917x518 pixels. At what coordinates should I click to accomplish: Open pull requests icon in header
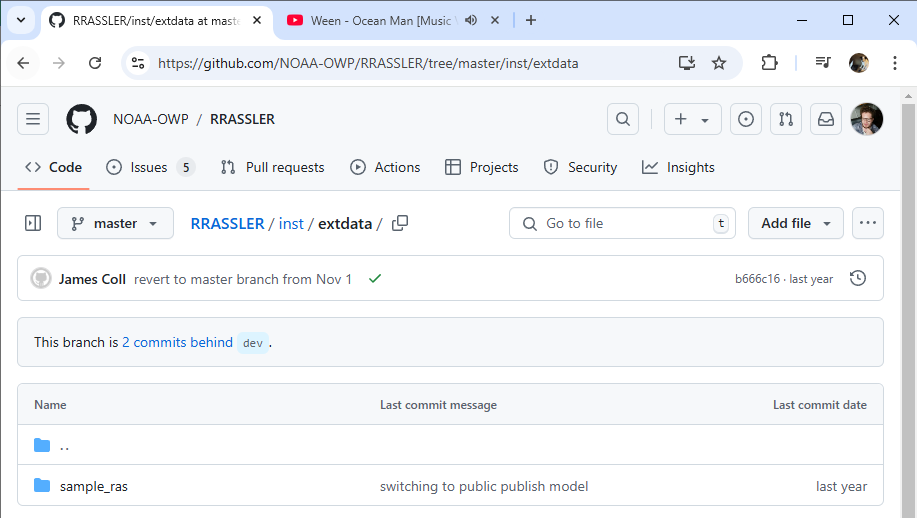pyautogui.click(x=786, y=119)
